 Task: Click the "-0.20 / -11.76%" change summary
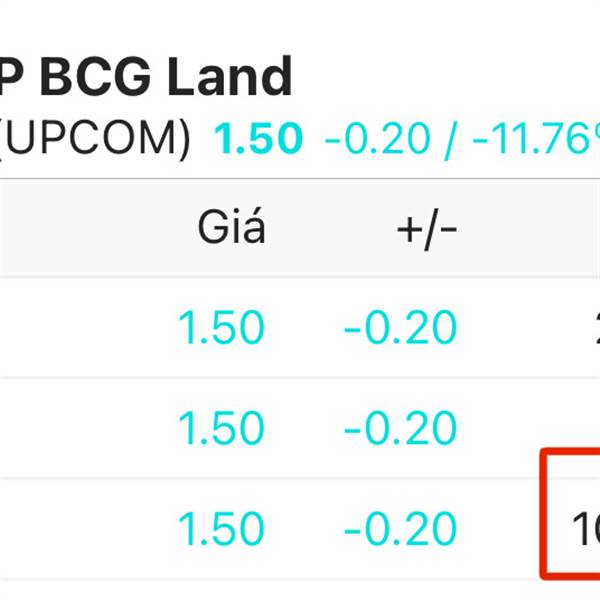[460, 140]
